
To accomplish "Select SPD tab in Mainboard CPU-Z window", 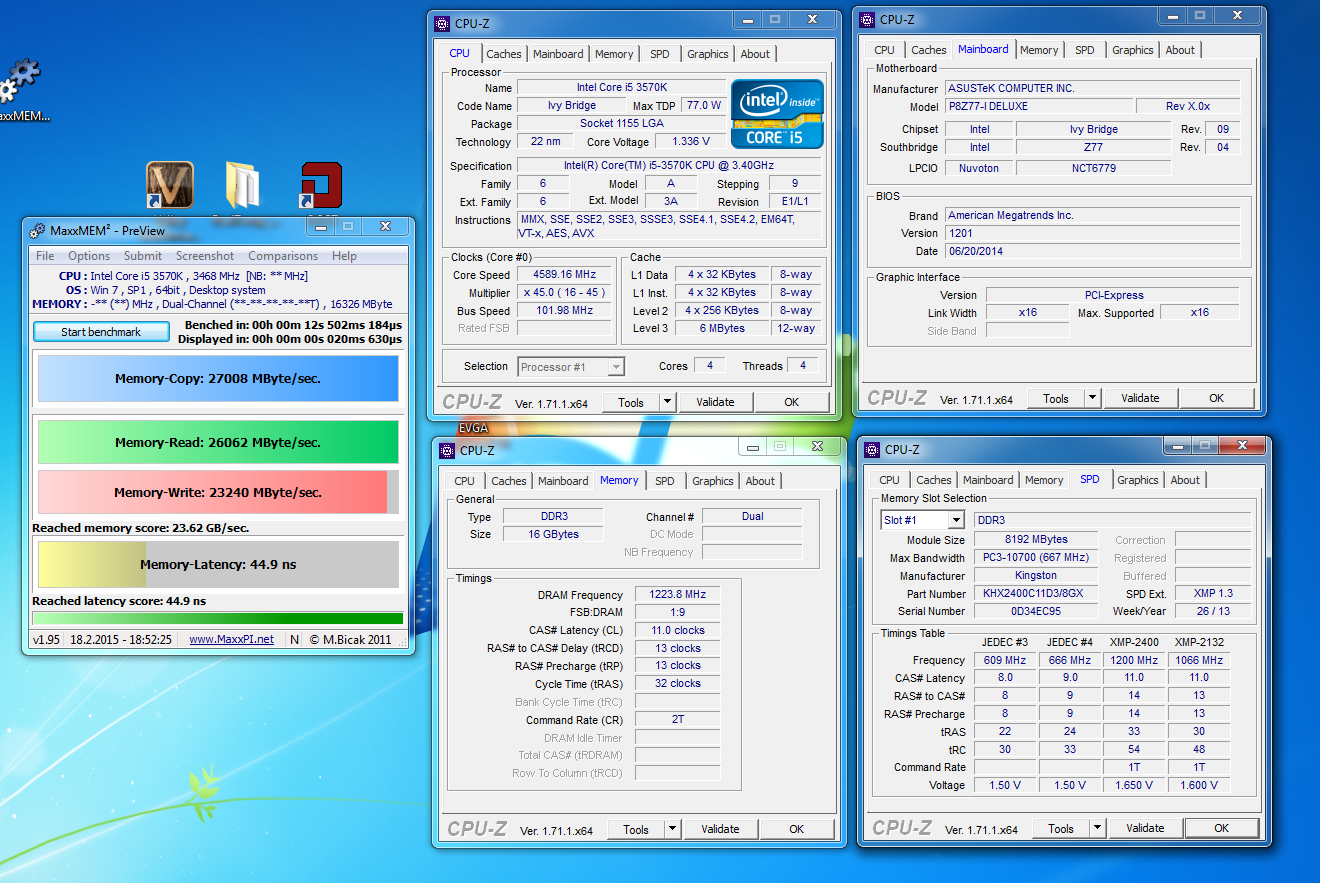I will pos(1085,50).
